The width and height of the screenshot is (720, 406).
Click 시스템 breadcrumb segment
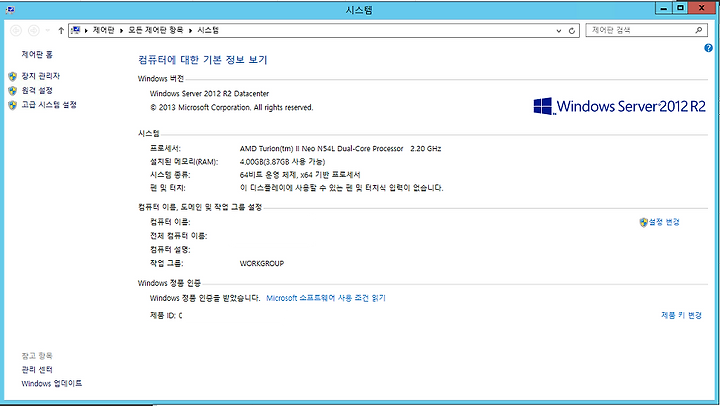(x=208, y=30)
